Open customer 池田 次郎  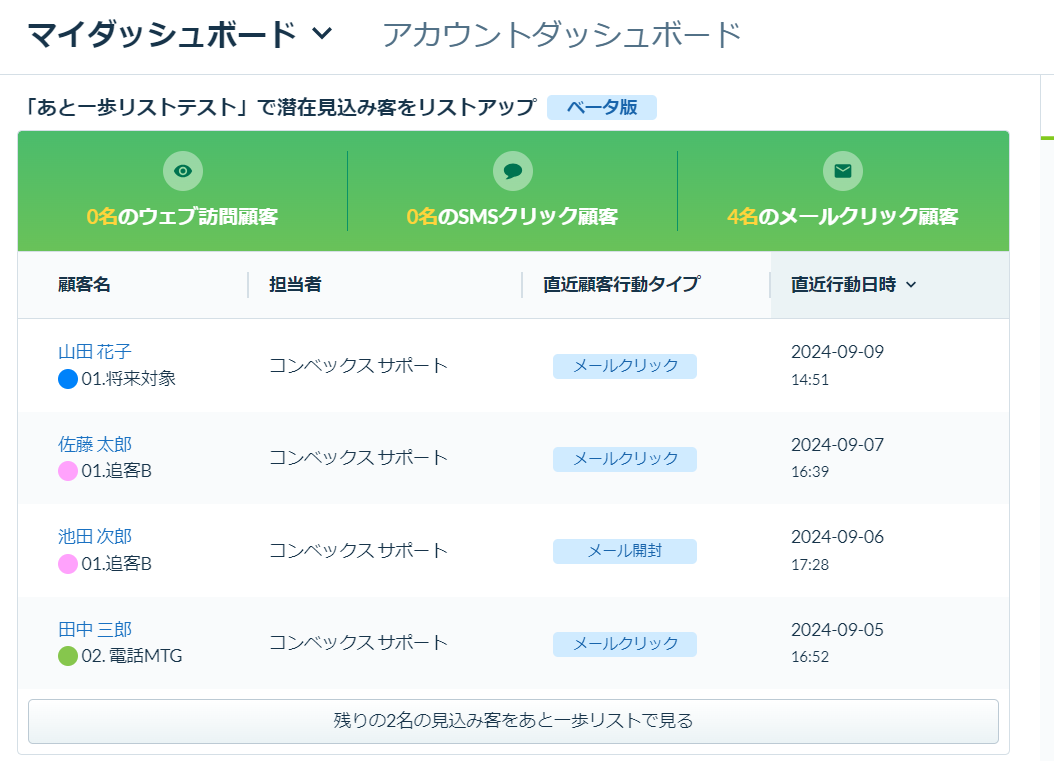[95, 536]
